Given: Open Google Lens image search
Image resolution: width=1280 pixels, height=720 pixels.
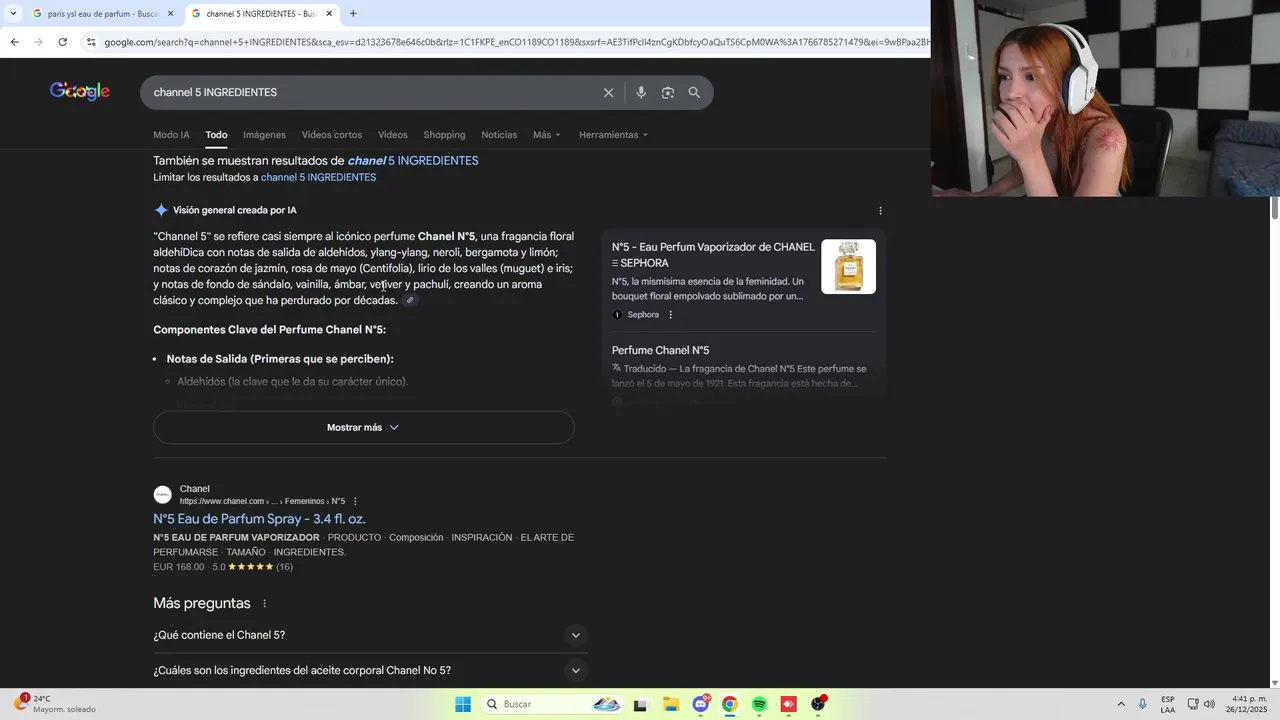Looking at the screenshot, I should point(667,92).
